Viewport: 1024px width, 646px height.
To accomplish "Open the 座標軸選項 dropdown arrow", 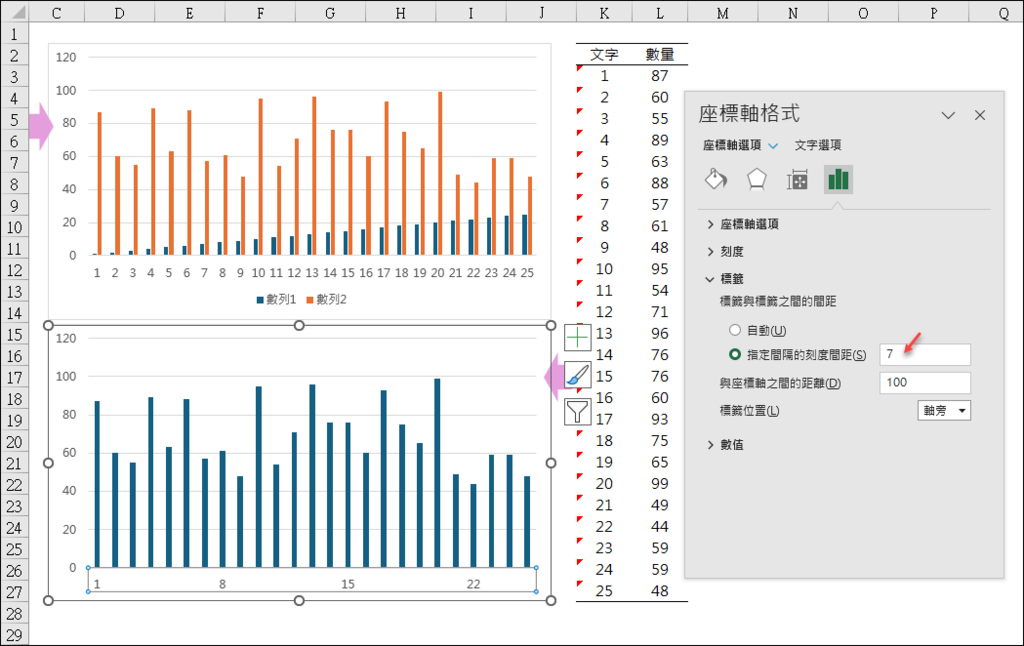I will pyautogui.click(x=773, y=146).
